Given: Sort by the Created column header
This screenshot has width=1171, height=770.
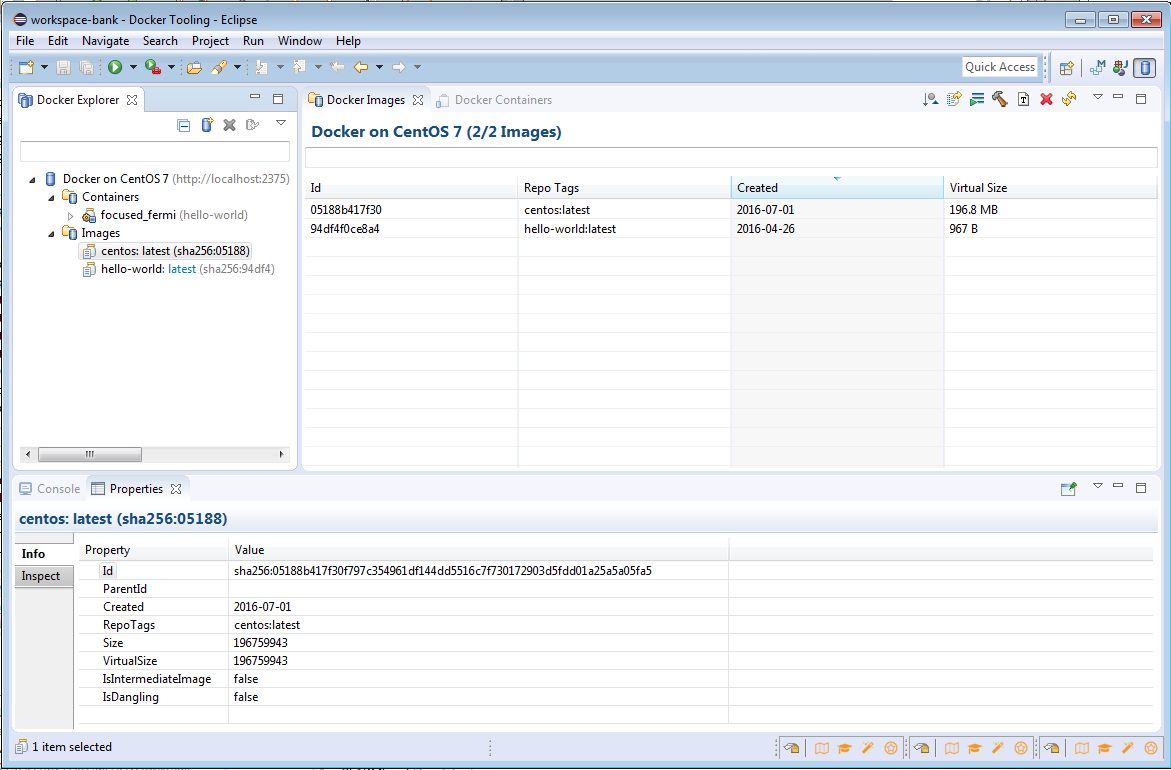Looking at the screenshot, I should coord(837,188).
